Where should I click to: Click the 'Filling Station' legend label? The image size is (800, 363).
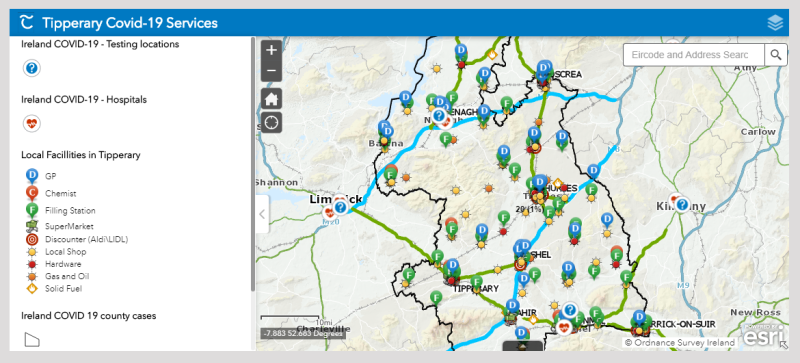click(70, 210)
